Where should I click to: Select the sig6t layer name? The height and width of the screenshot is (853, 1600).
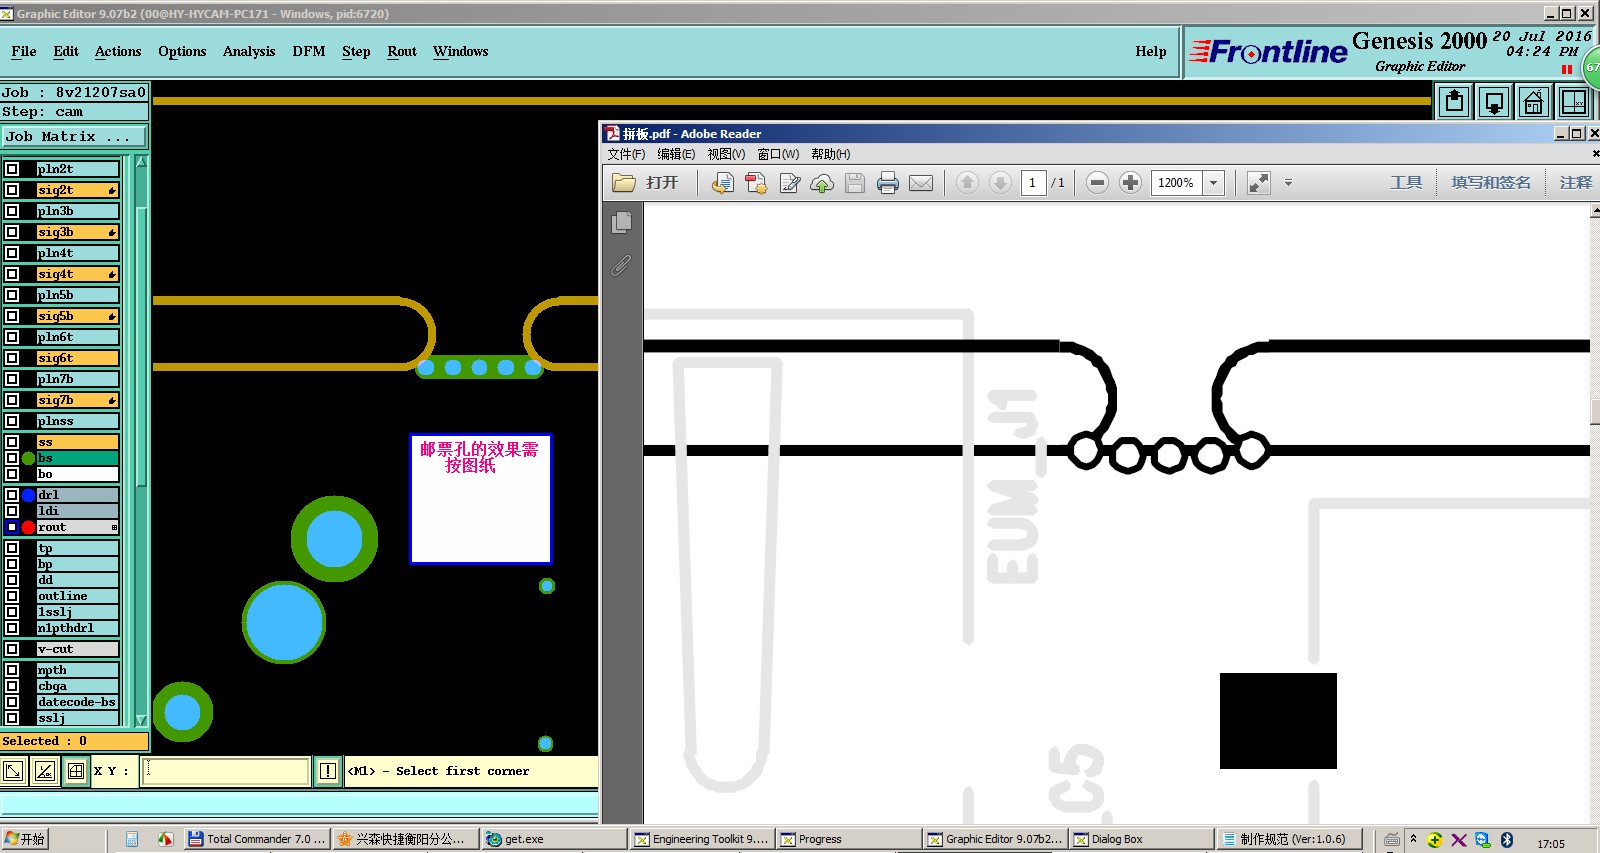(x=77, y=358)
